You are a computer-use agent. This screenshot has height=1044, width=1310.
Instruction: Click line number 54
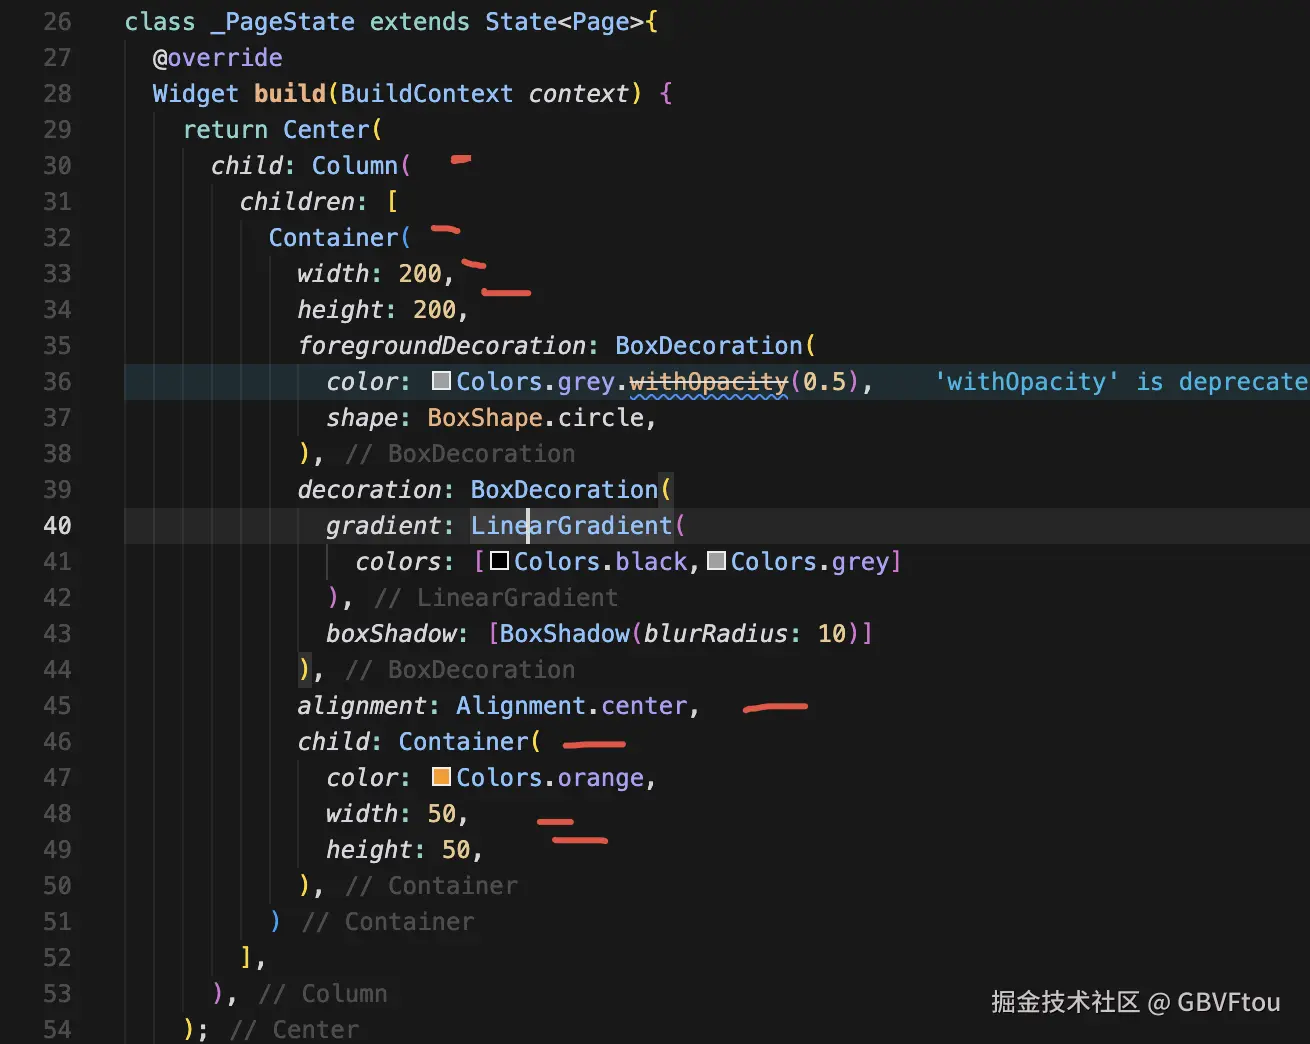point(58,1029)
